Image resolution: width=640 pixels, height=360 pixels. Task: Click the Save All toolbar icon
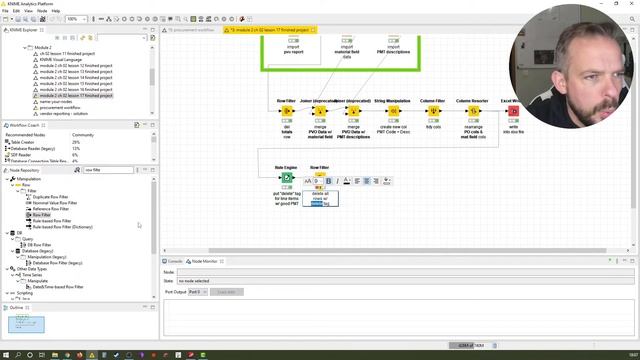(33, 19)
